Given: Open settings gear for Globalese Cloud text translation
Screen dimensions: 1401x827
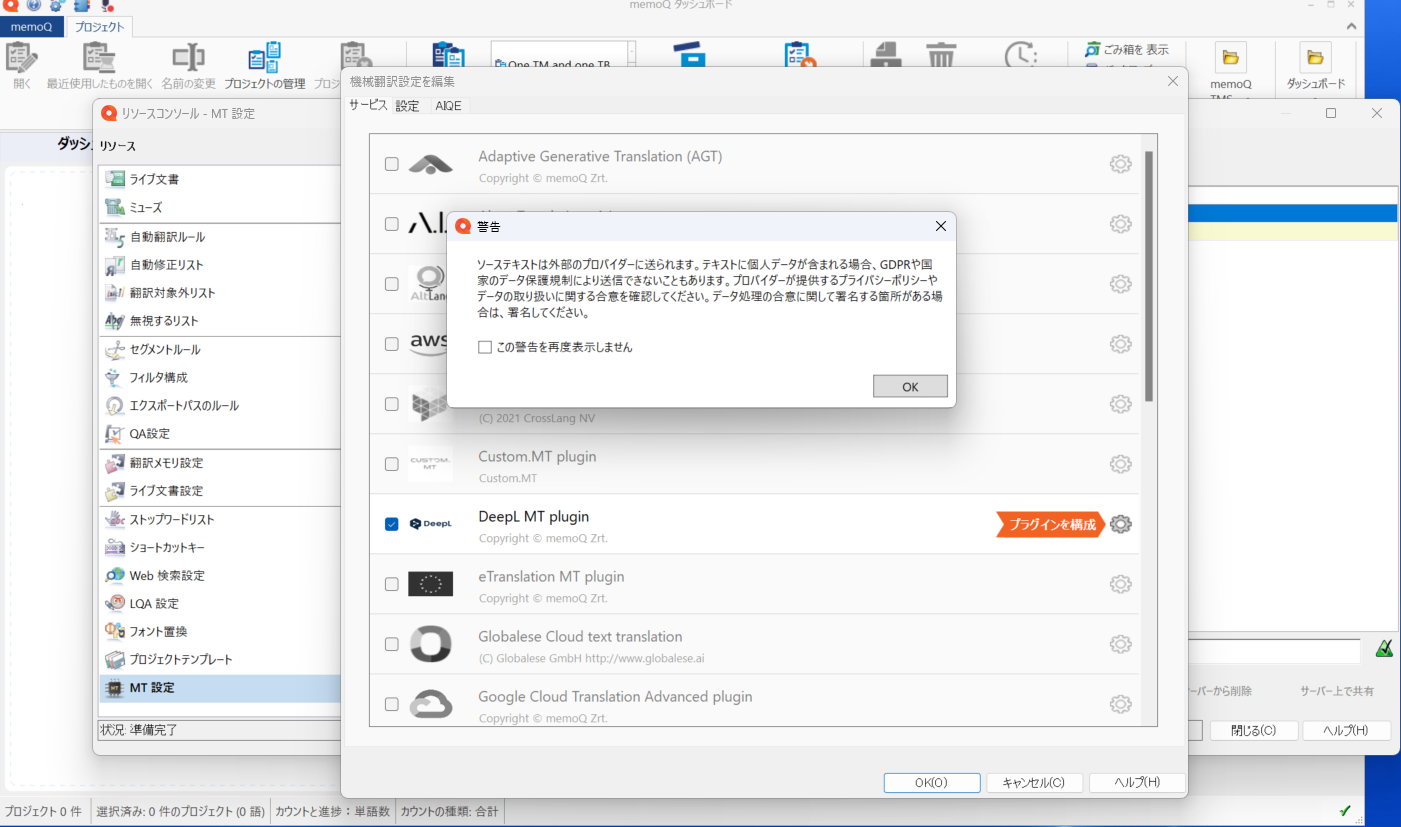Looking at the screenshot, I should click(x=1120, y=644).
